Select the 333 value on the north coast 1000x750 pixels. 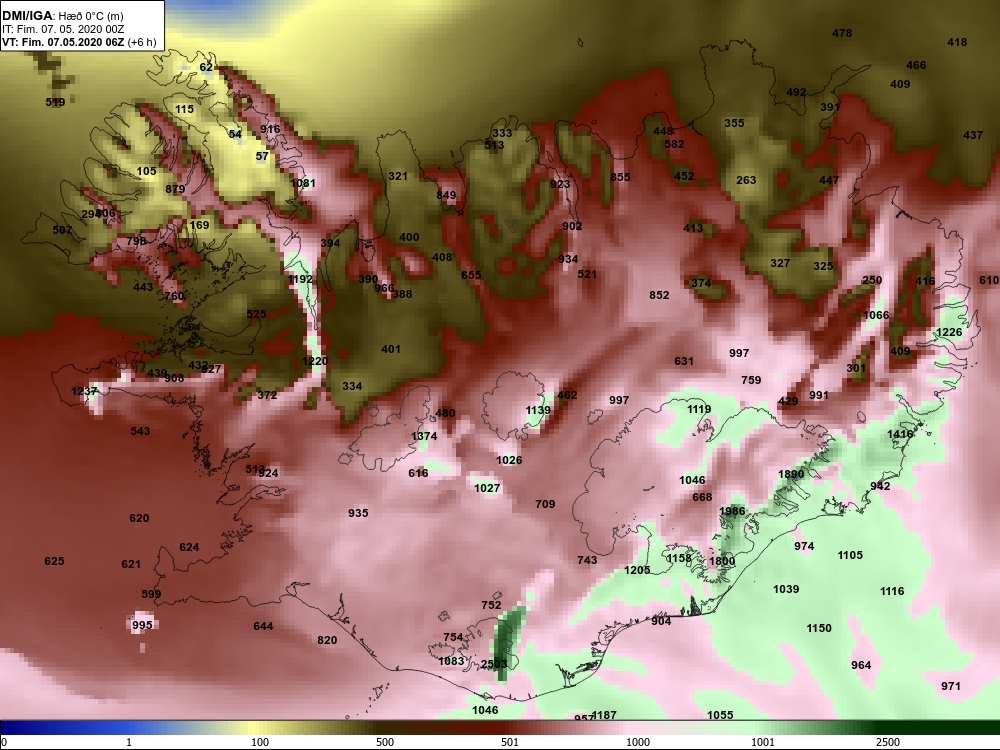(x=502, y=133)
